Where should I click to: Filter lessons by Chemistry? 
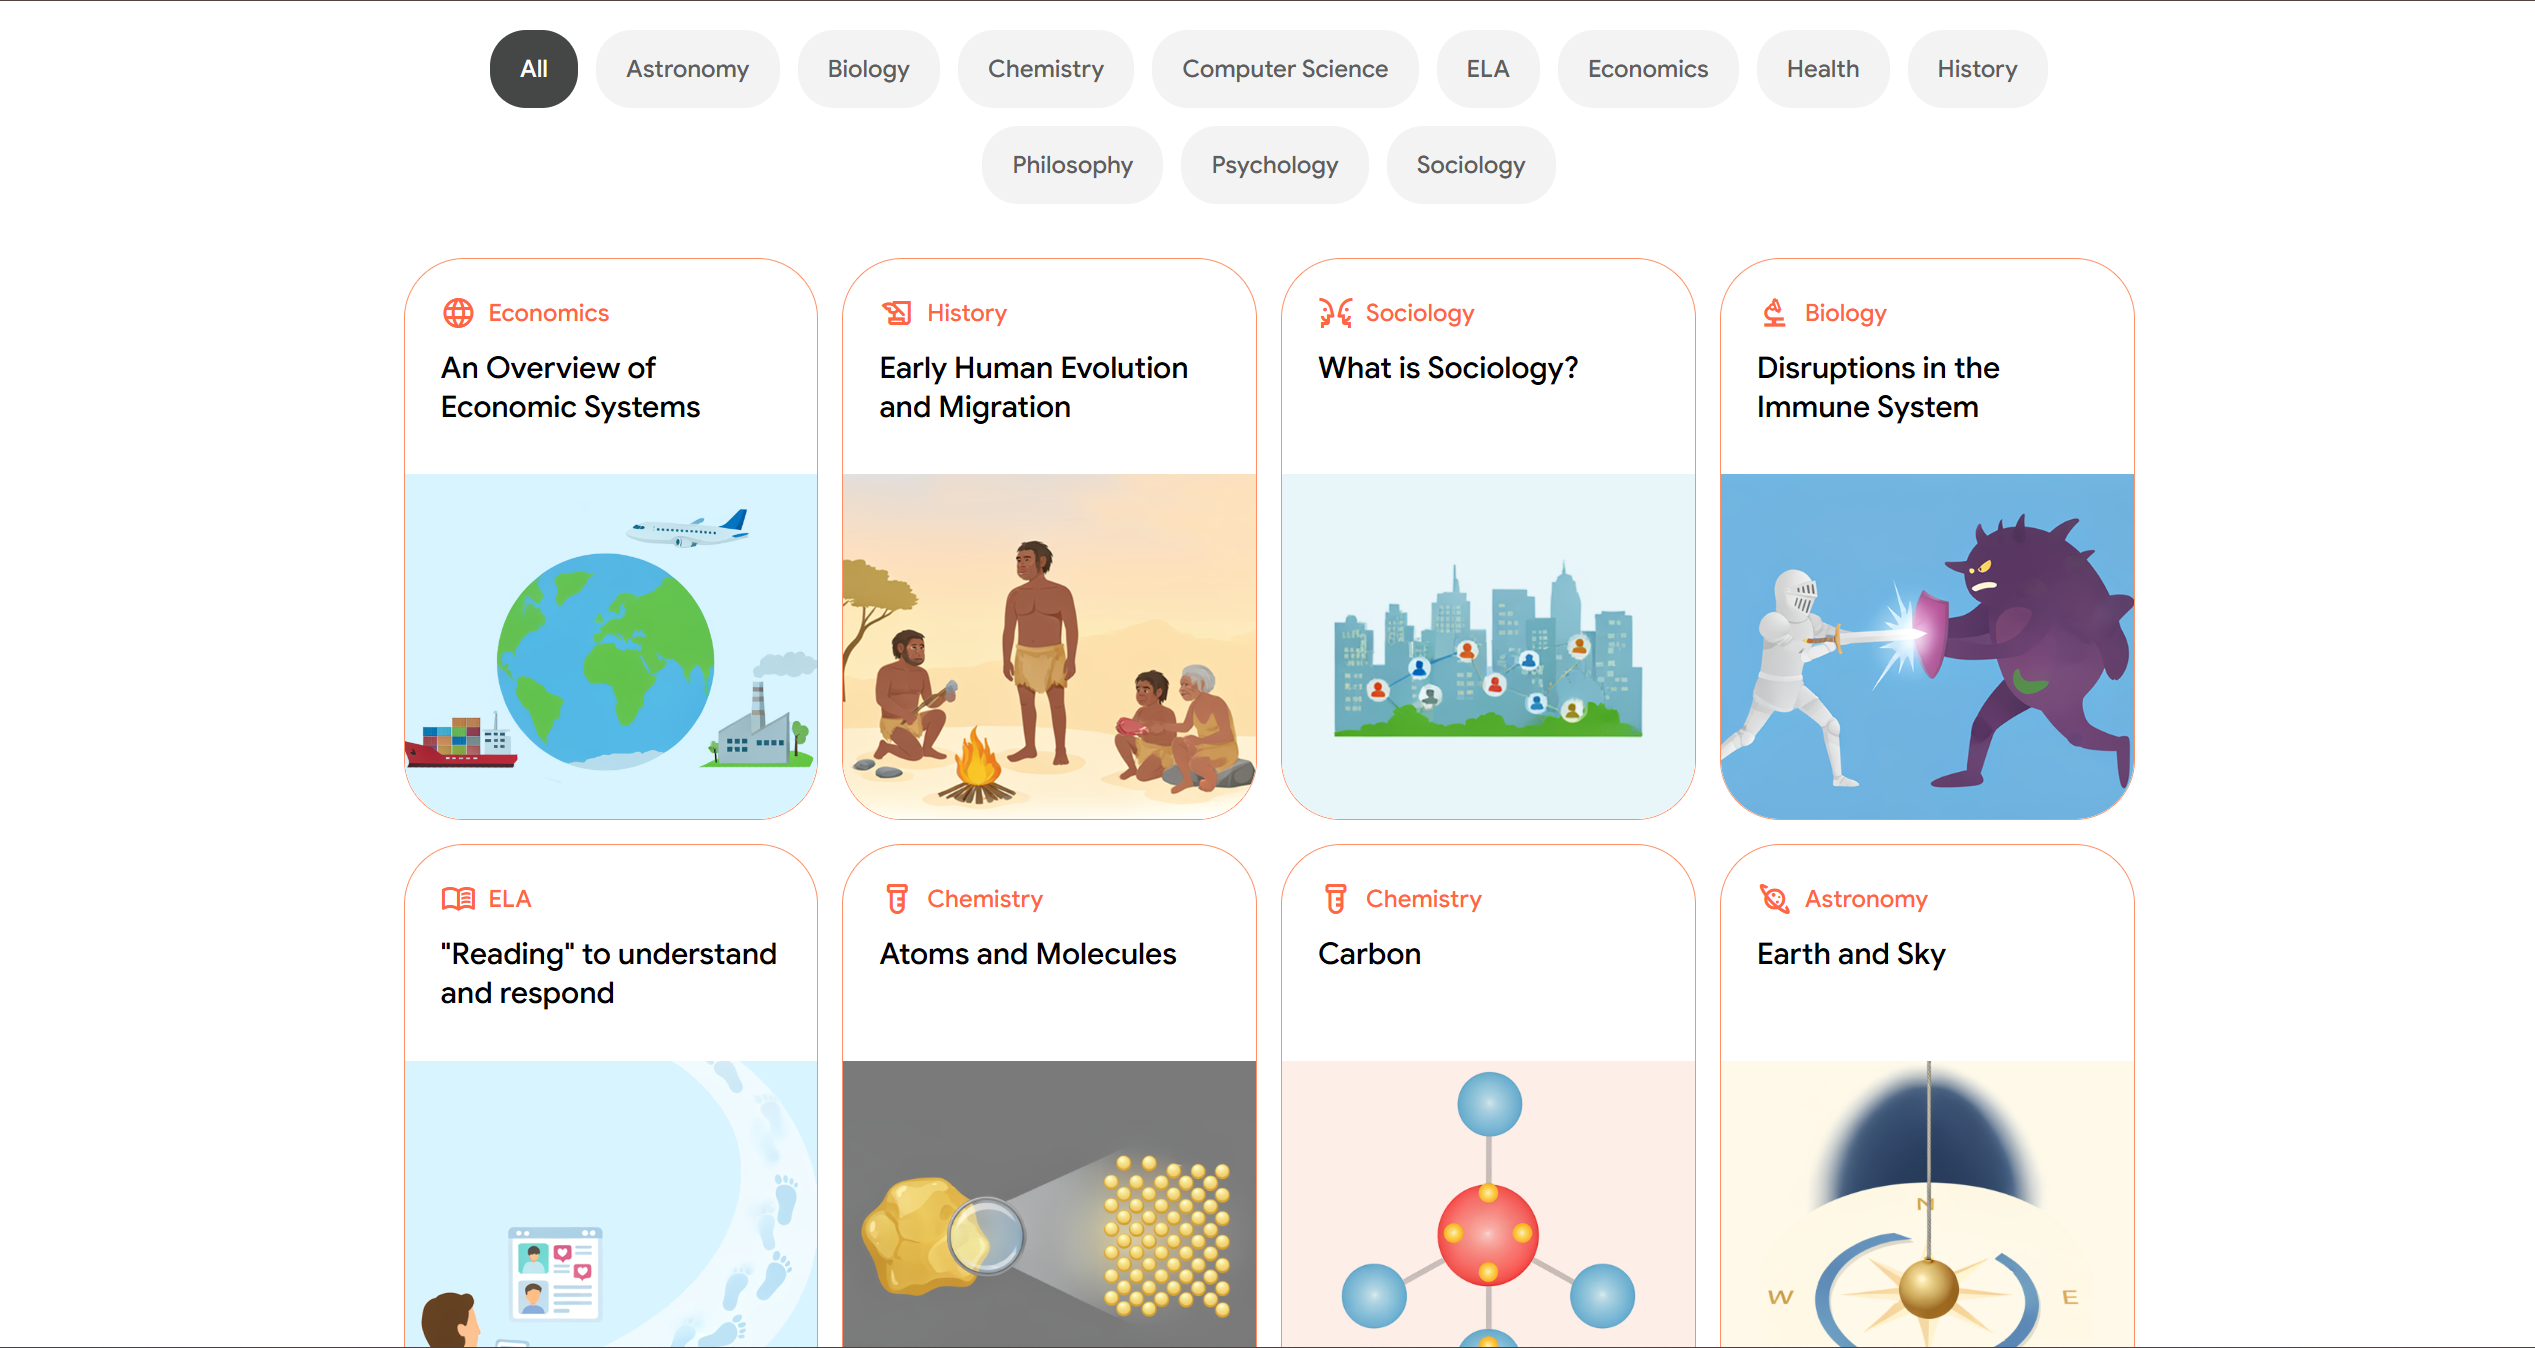click(x=1045, y=69)
